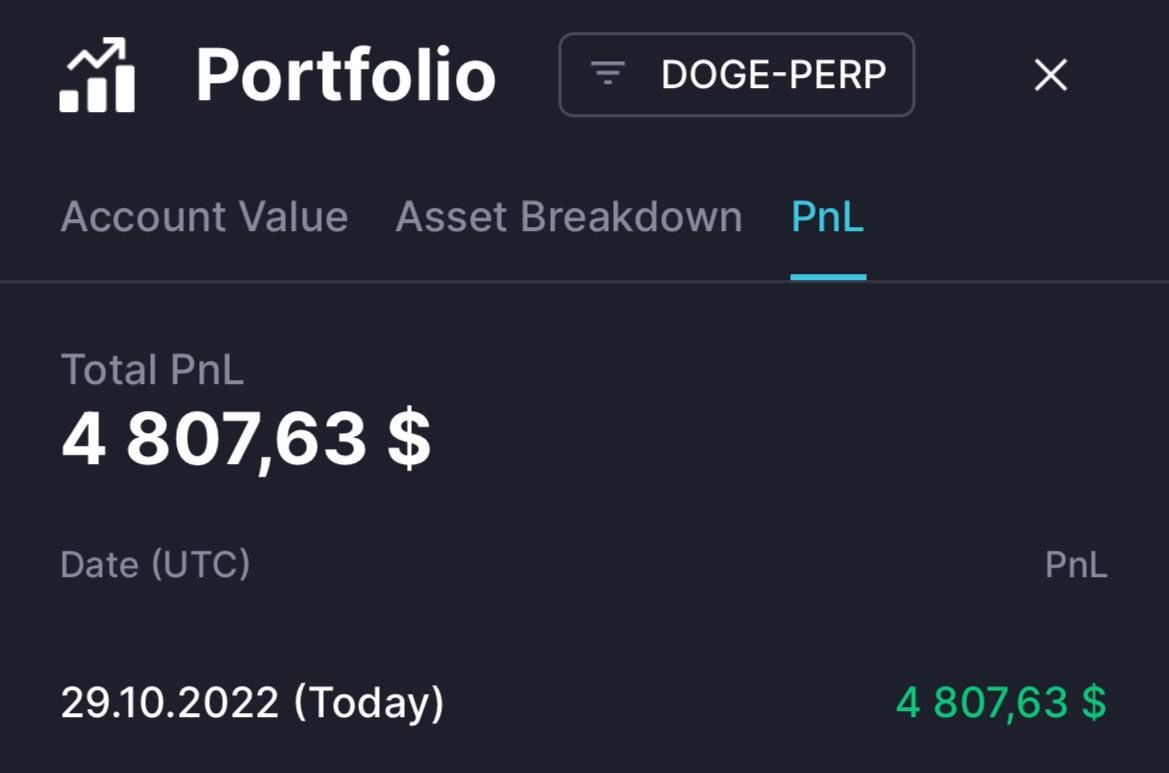Close the Portfolio panel with the X

[x=1050, y=75]
